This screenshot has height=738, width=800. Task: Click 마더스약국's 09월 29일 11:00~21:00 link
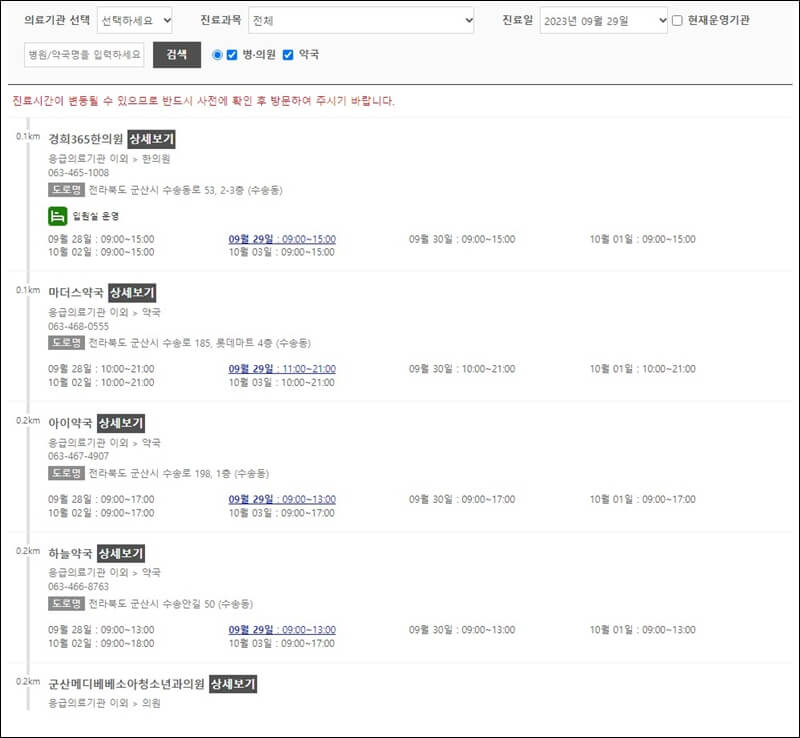tap(282, 368)
